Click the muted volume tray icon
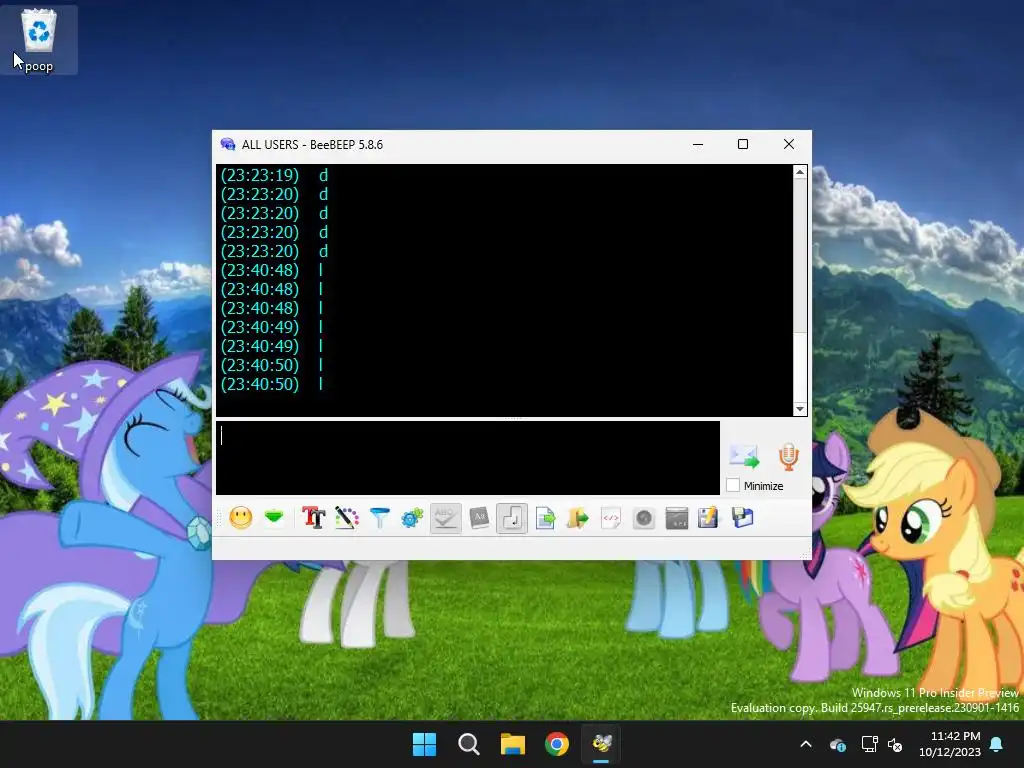This screenshot has width=1024, height=768. (895, 744)
